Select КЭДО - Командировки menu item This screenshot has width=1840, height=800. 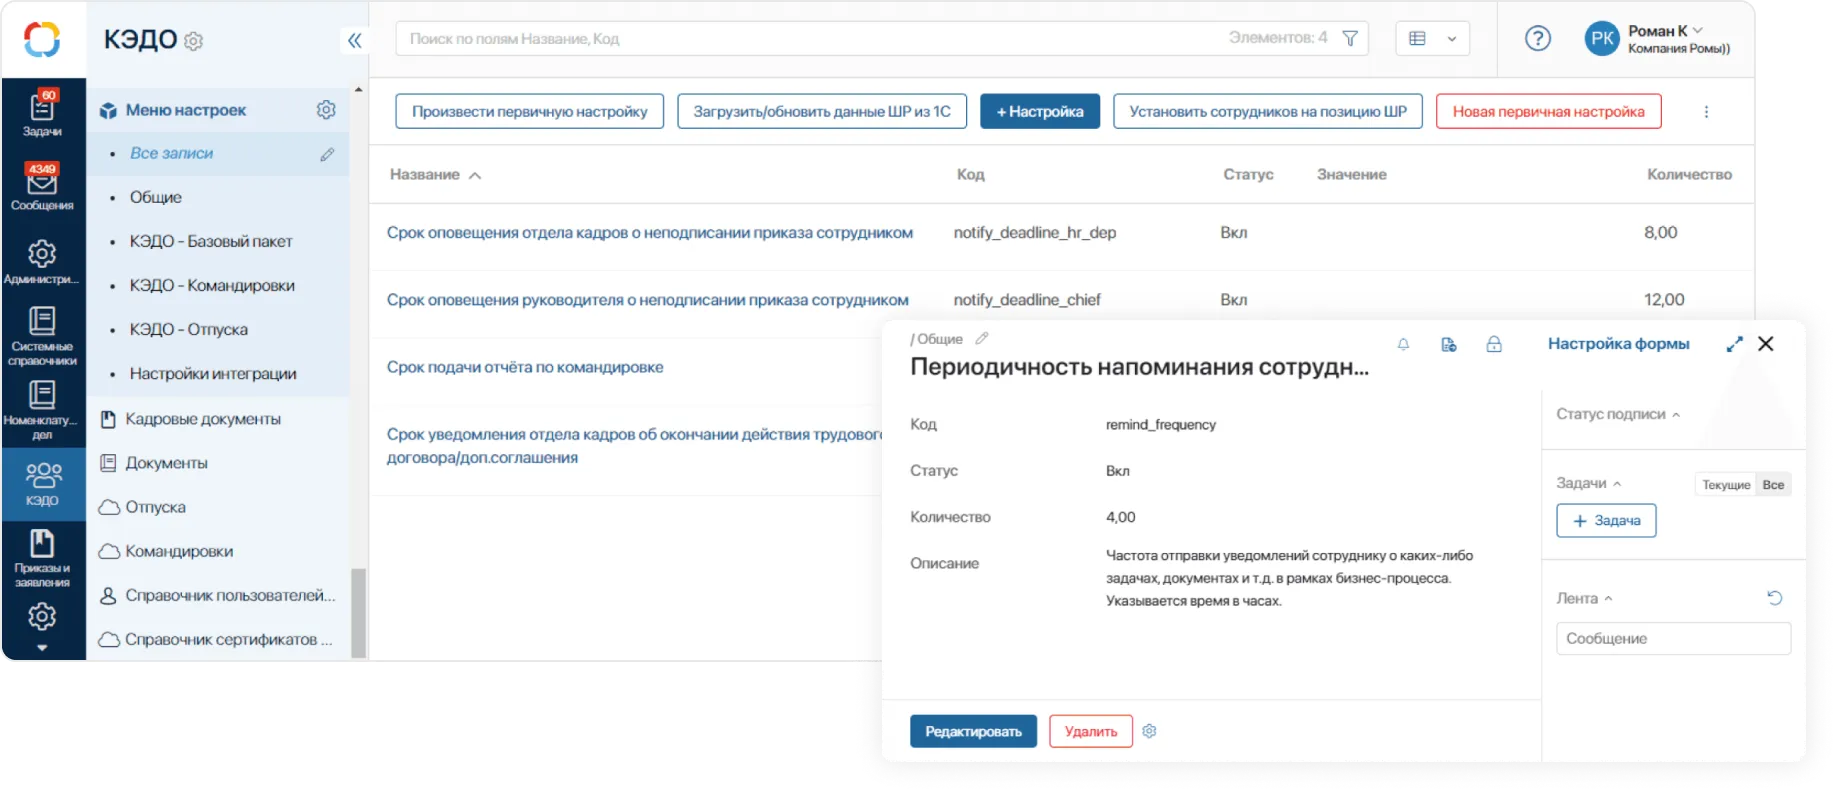coord(212,285)
